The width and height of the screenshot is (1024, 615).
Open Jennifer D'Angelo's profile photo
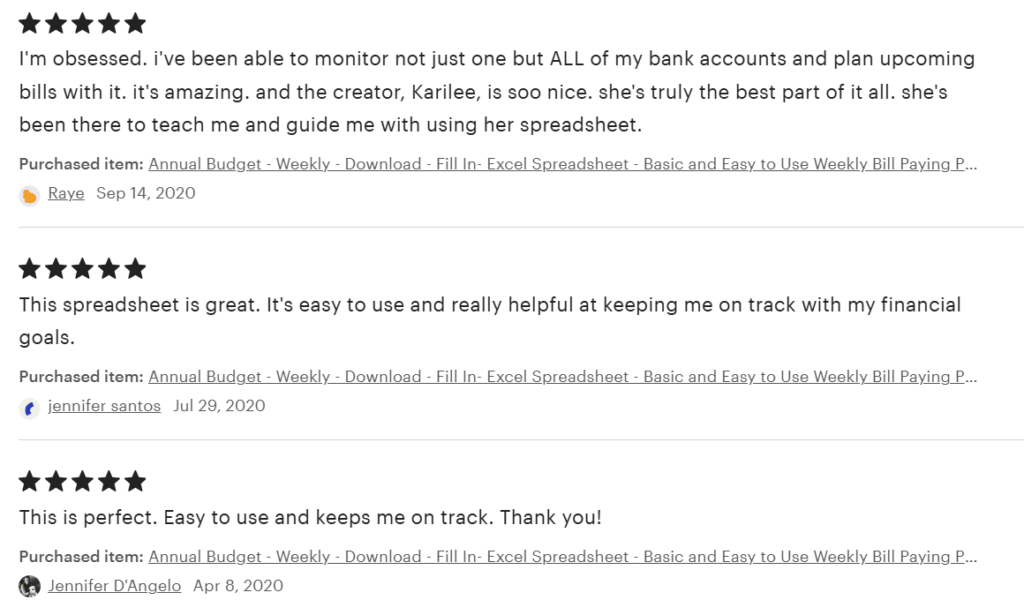pyautogui.click(x=29, y=586)
